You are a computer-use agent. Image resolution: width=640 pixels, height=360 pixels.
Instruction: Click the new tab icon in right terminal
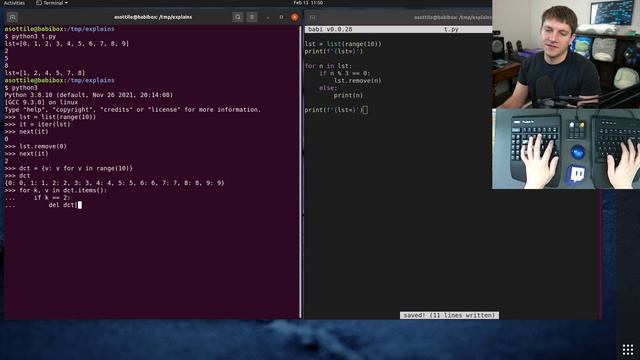[313, 17]
